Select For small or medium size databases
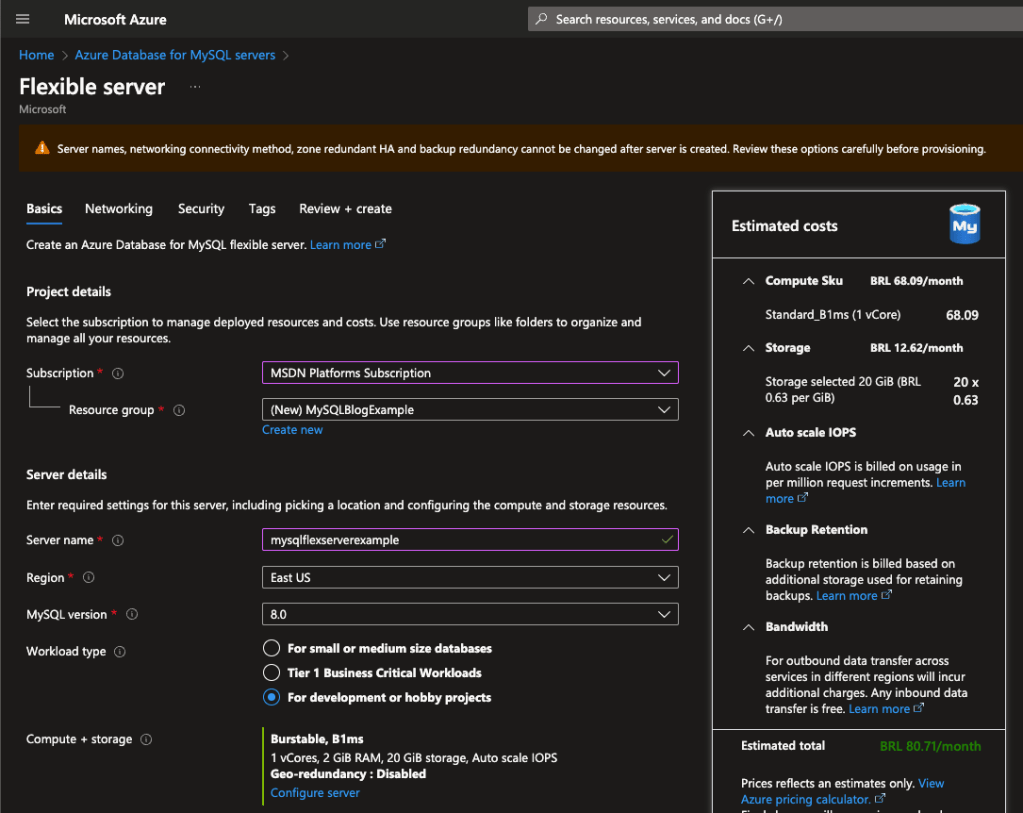 271,648
